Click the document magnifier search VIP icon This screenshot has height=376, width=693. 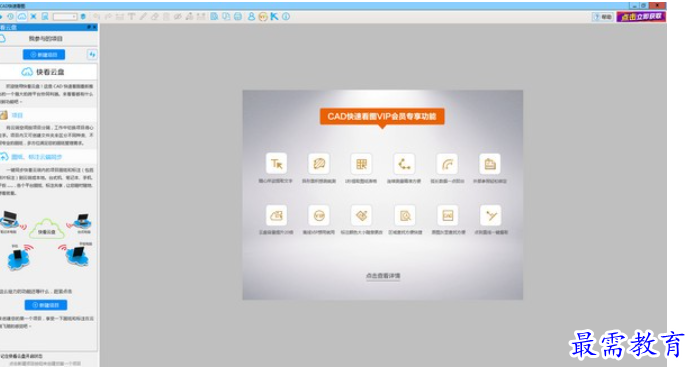tap(404, 216)
